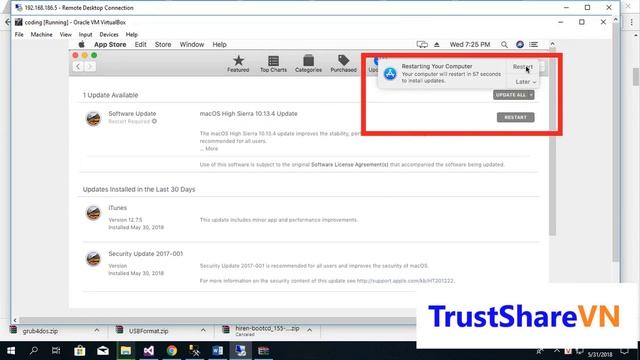Open Microsoft Word from taskbar
Image resolution: width=640 pixels, height=360 pixels.
tap(218, 351)
